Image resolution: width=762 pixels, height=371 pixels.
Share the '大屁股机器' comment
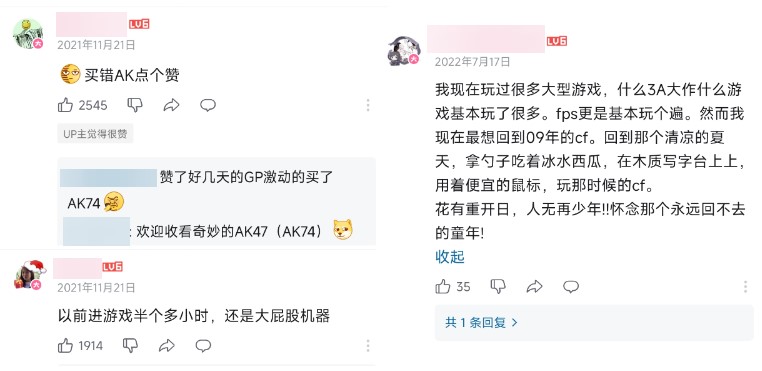coord(167,346)
